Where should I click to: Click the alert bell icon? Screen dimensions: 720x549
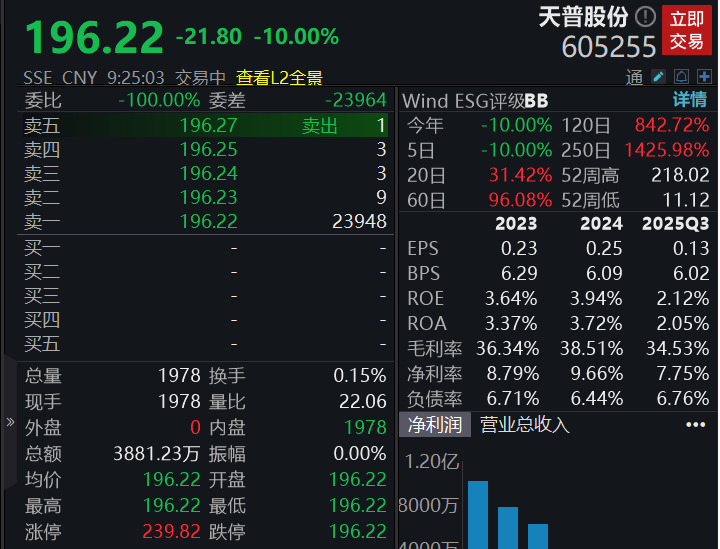(x=681, y=77)
